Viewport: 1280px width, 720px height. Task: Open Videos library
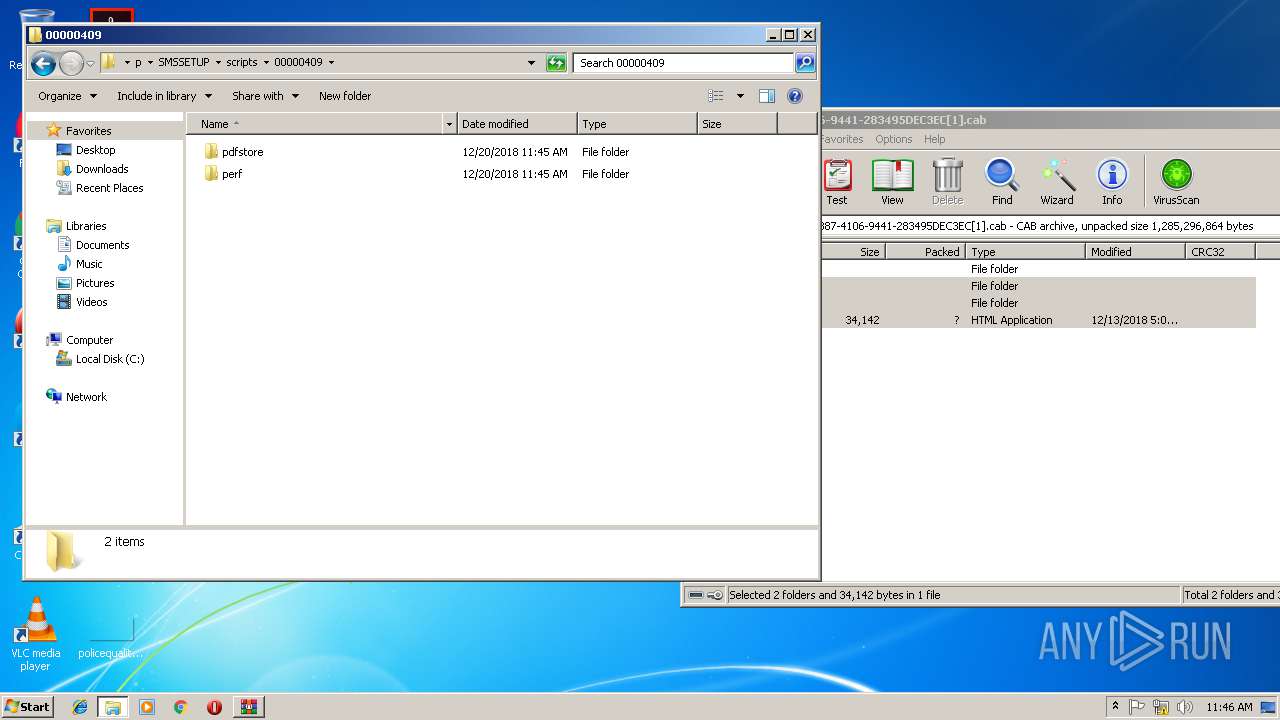(x=91, y=302)
